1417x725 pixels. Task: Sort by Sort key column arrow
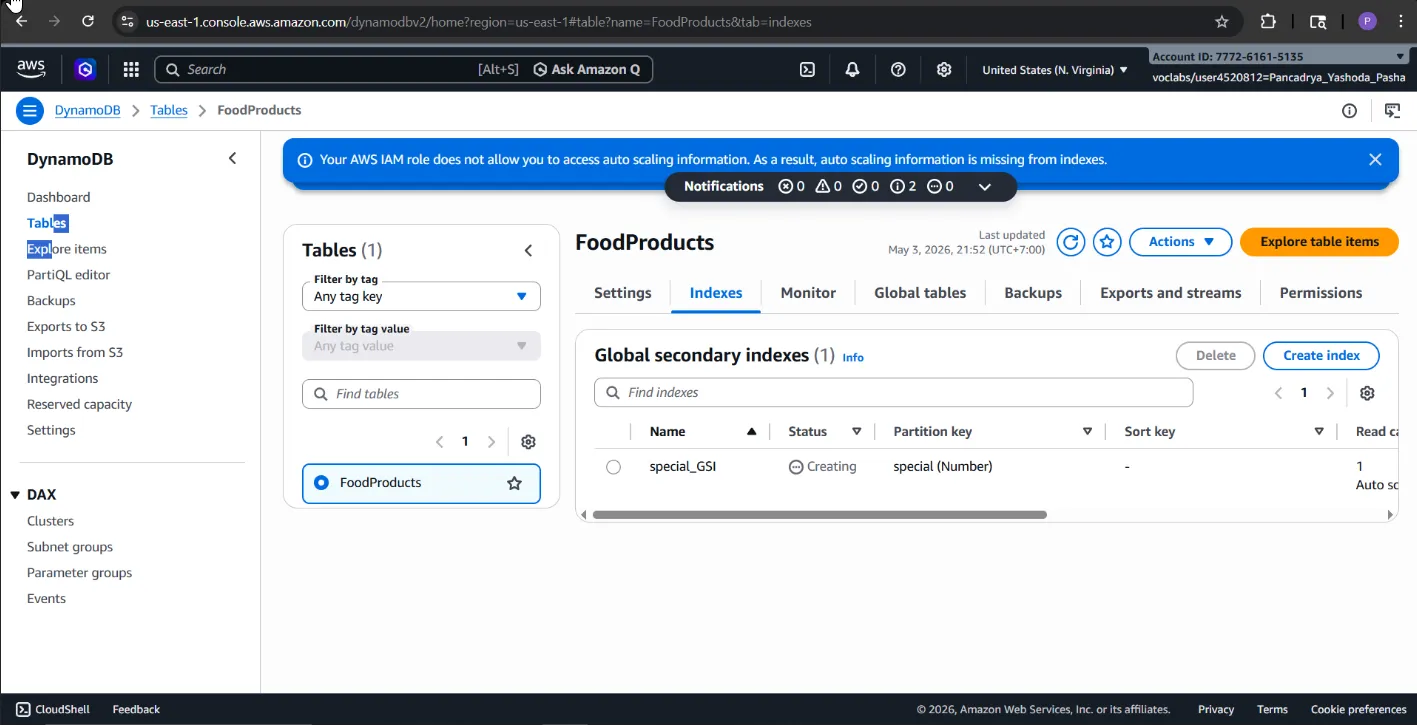pyautogui.click(x=1319, y=432)
